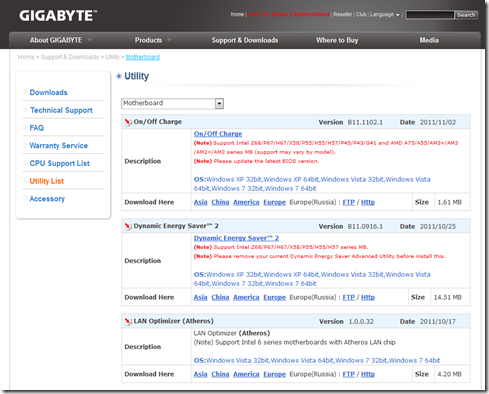Click the date 2011/10/25
489x394 pixels.
[438, 227]
